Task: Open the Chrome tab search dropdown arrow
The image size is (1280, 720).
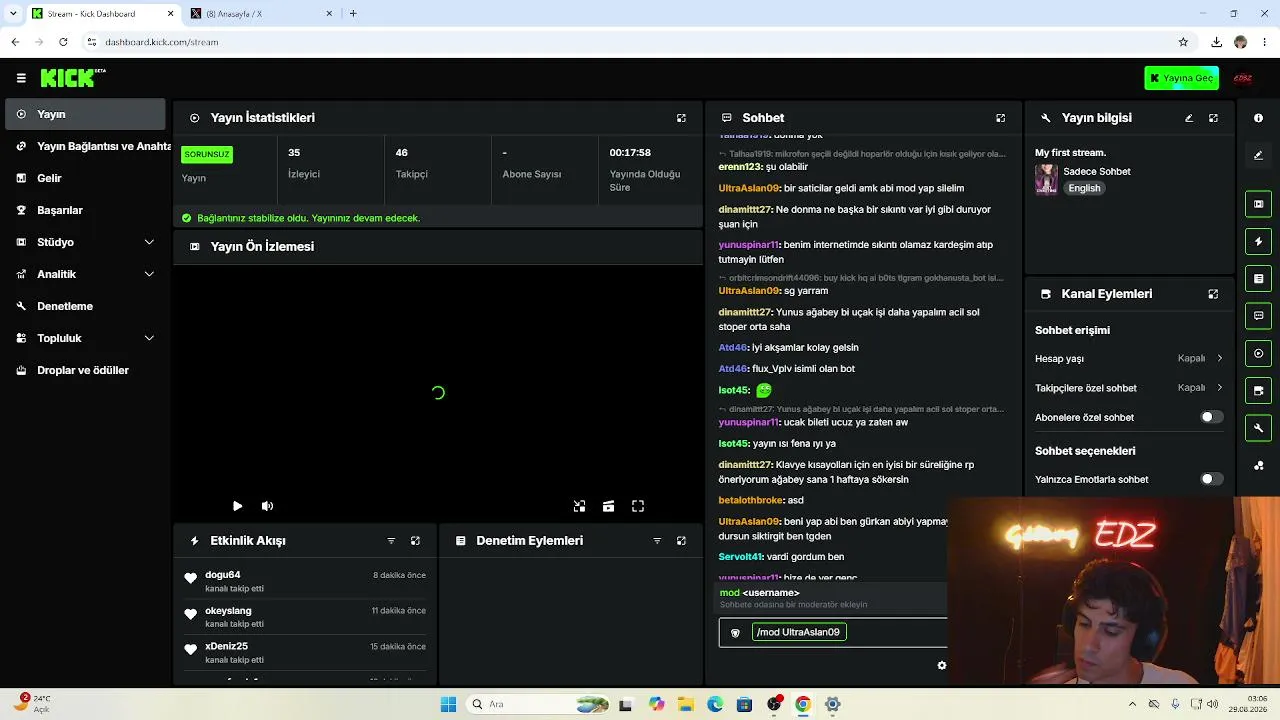Action: point(13,13)
